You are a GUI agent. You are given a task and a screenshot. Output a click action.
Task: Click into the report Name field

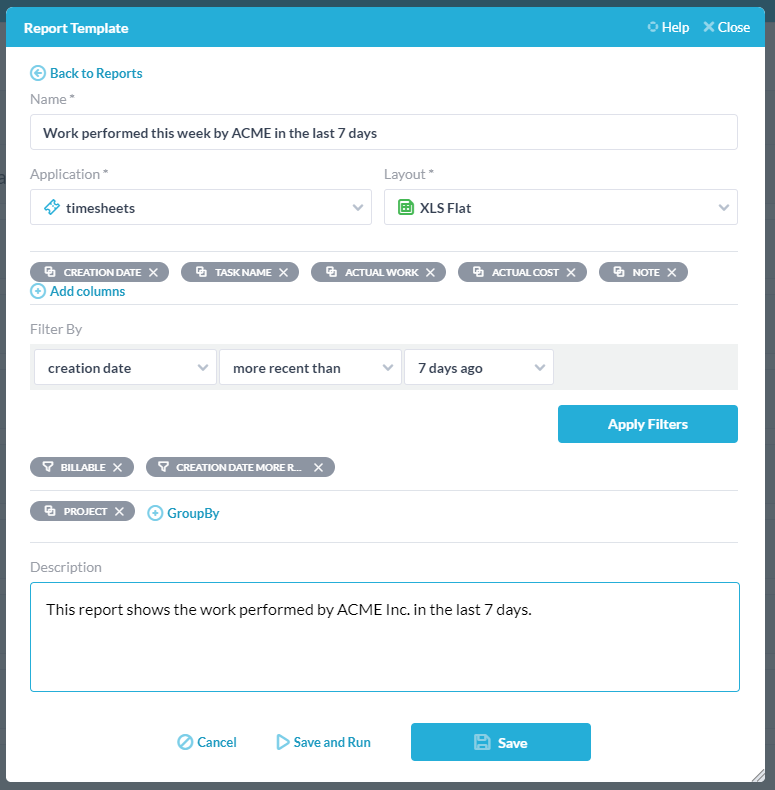click(384, 132)
